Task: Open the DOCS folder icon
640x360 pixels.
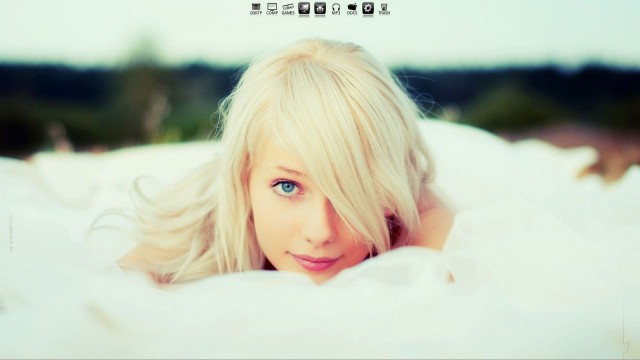Action: coord(352,9)
